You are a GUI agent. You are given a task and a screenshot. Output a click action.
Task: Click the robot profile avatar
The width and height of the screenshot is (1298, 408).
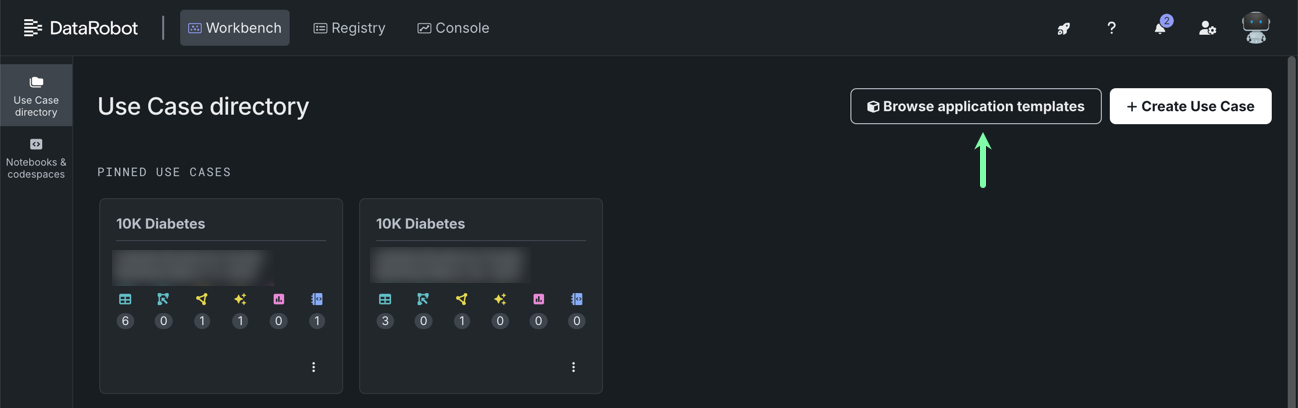tap(1255, 28)
